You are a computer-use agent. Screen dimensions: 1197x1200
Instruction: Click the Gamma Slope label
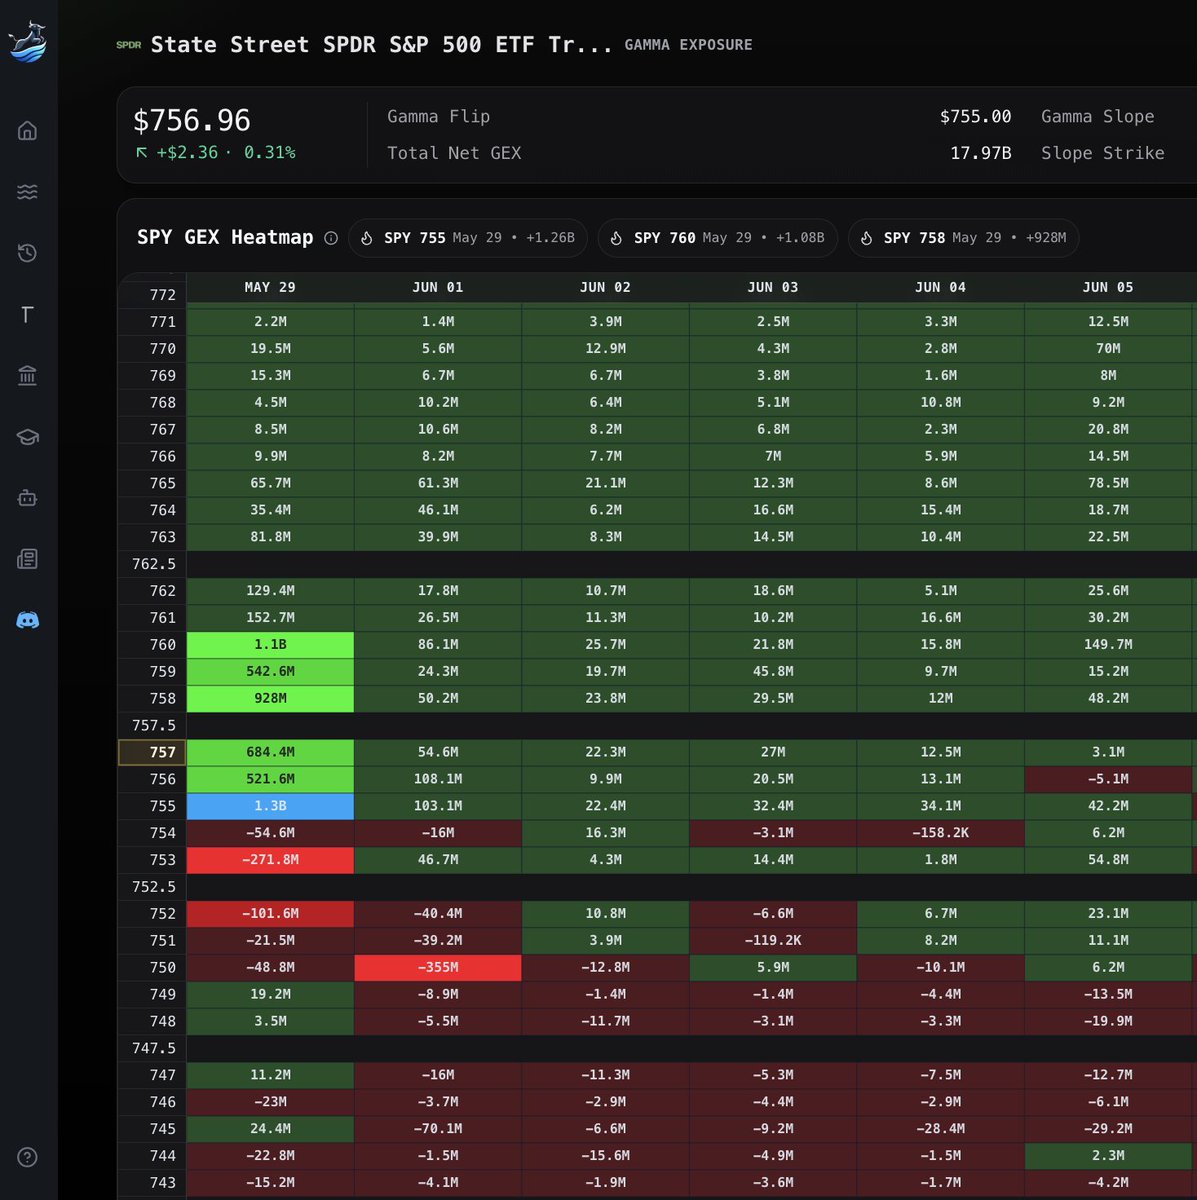click(1098, 117)
